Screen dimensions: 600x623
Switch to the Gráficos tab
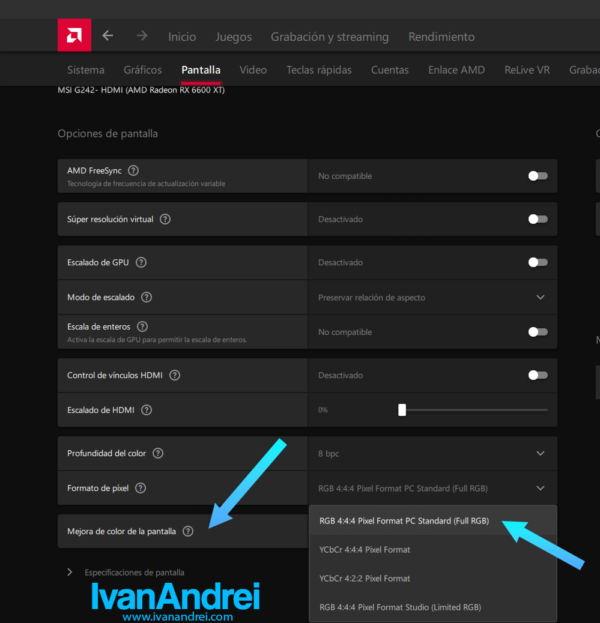[143, 70]
